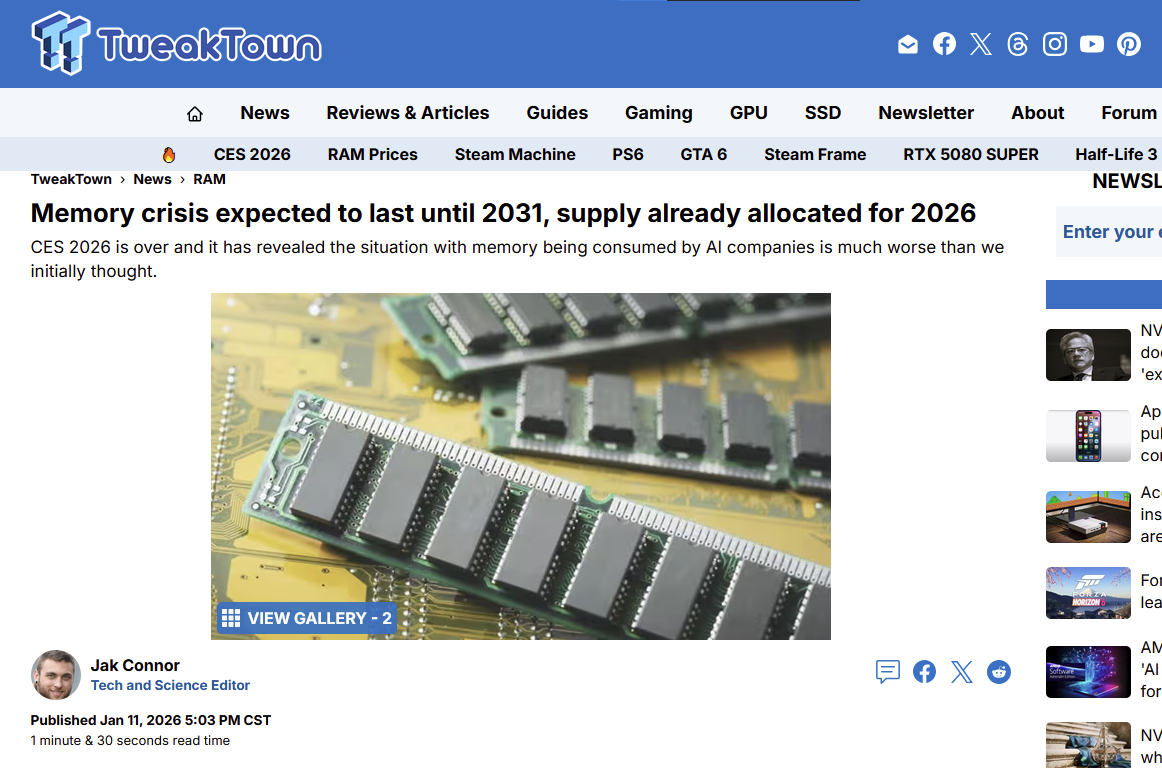The width and height of the screenshot is (1162, 768).
Task: Open the Steam Frame trending topic
Action: [815, 154]
